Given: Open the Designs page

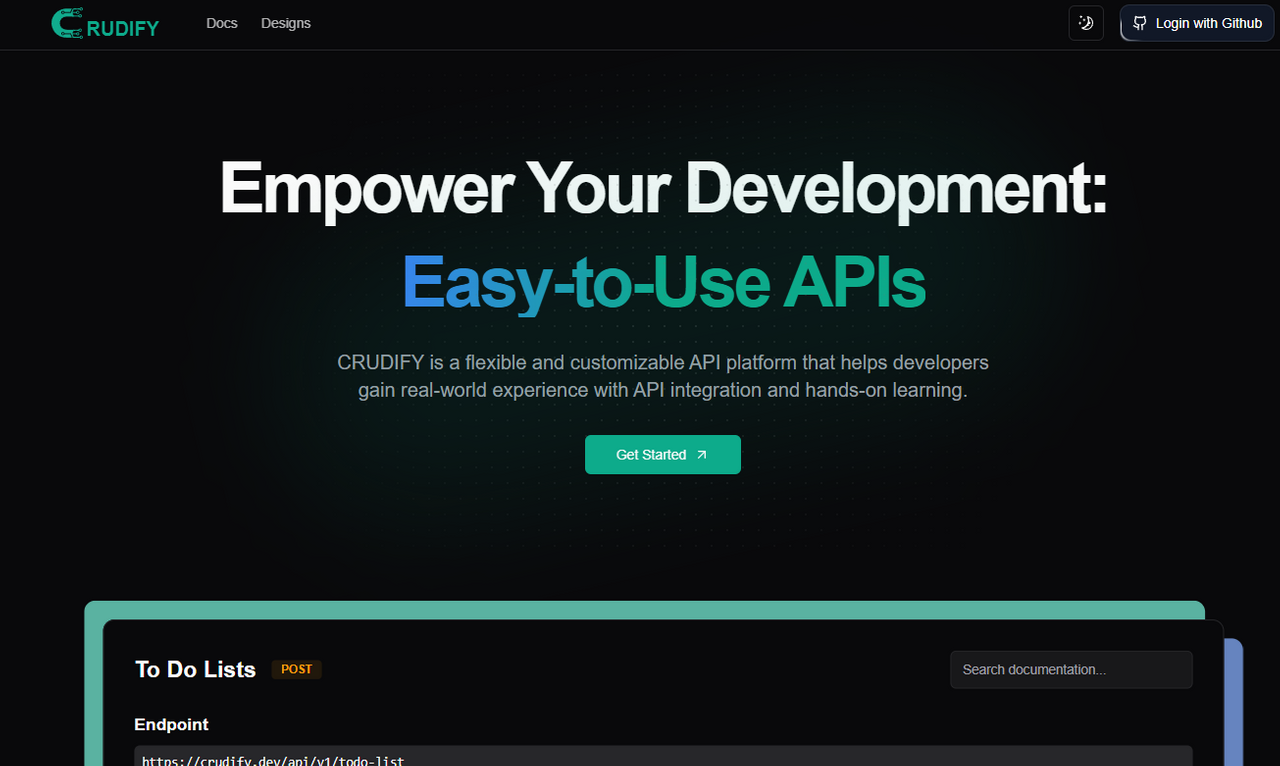Looking at the screenshot, I should pos(286,23).
